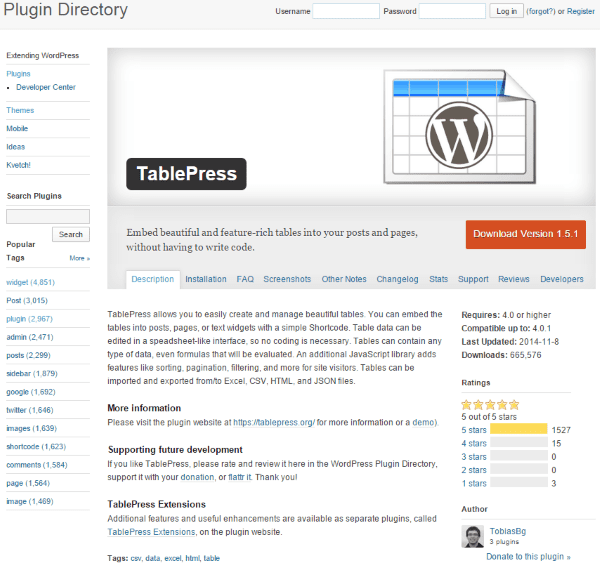The height and width of the screenshot is (568, 600).
Task: Filter reviews by 5 stars
Action: point(474,430)
